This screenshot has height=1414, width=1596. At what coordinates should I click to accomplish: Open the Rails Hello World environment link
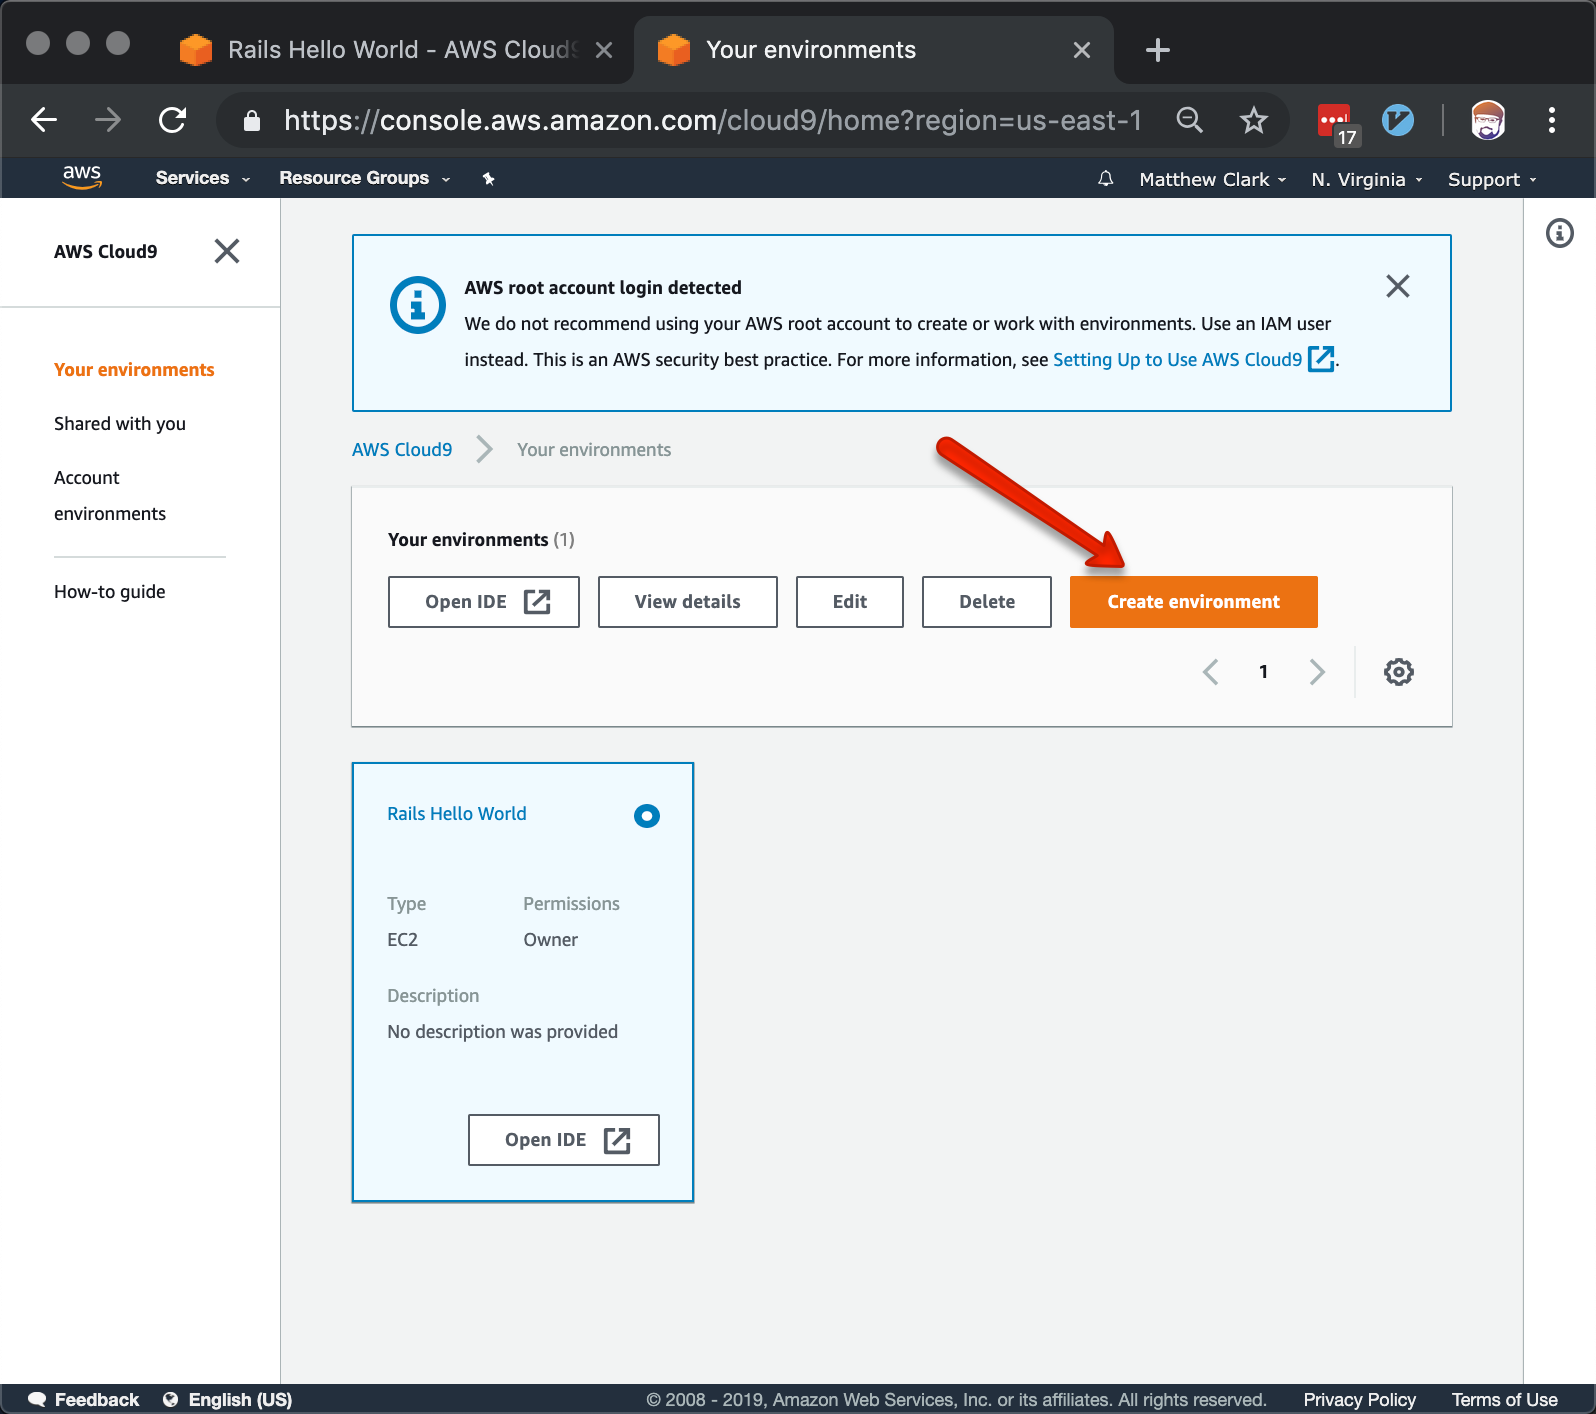(457, 814)
